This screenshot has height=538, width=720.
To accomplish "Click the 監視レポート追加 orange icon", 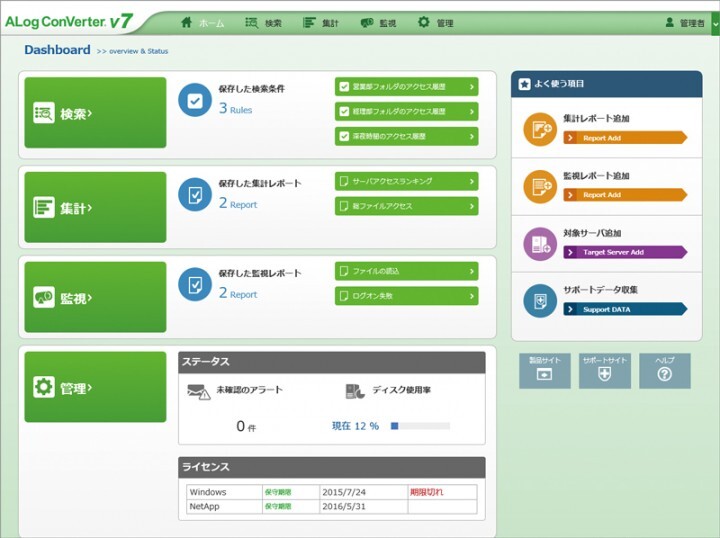I will (540, 186).
